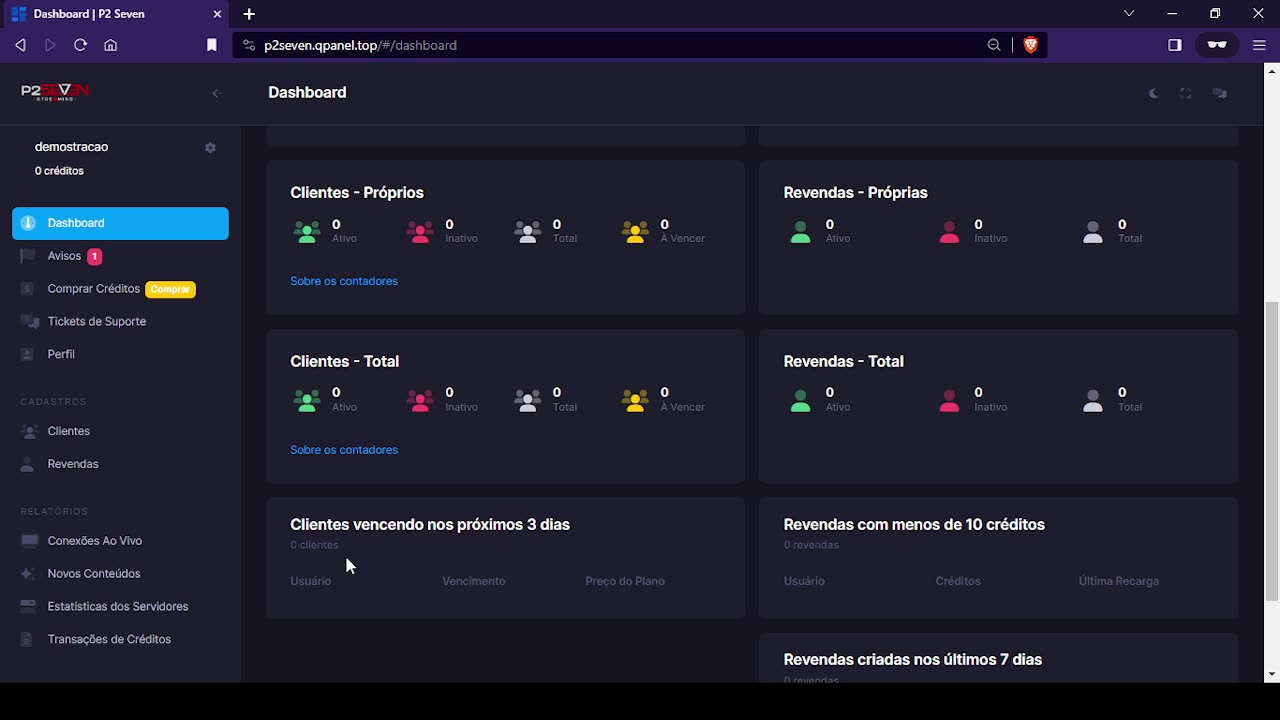Open Comprar Créditos in the sidebar
Screen dimensions: 1280x720
pos(94,289)
